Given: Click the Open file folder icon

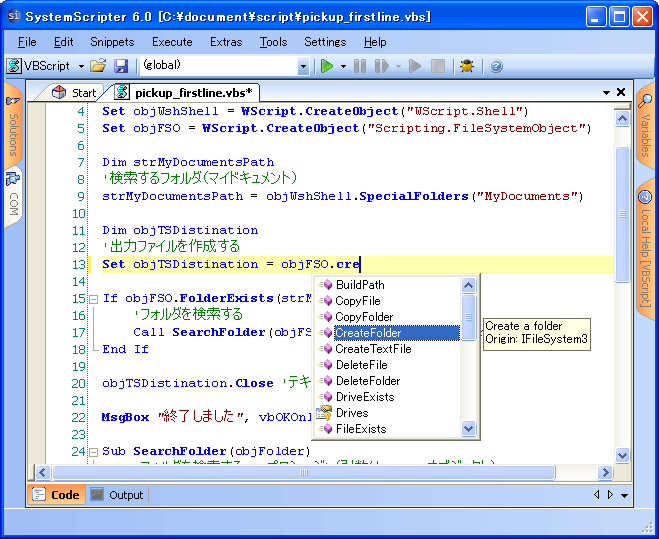Looking at the screenshot, I should pyautogui.click(x=98, y=66).
